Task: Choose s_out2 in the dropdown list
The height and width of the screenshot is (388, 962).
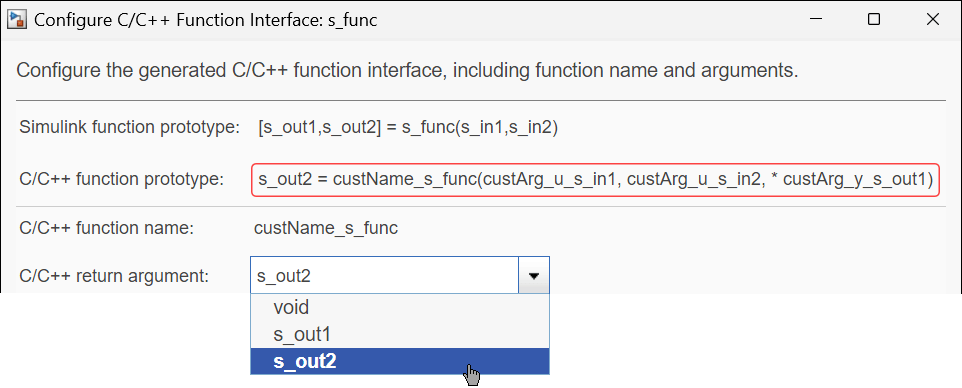Action: pyautogui.click(x=399, y=361)
